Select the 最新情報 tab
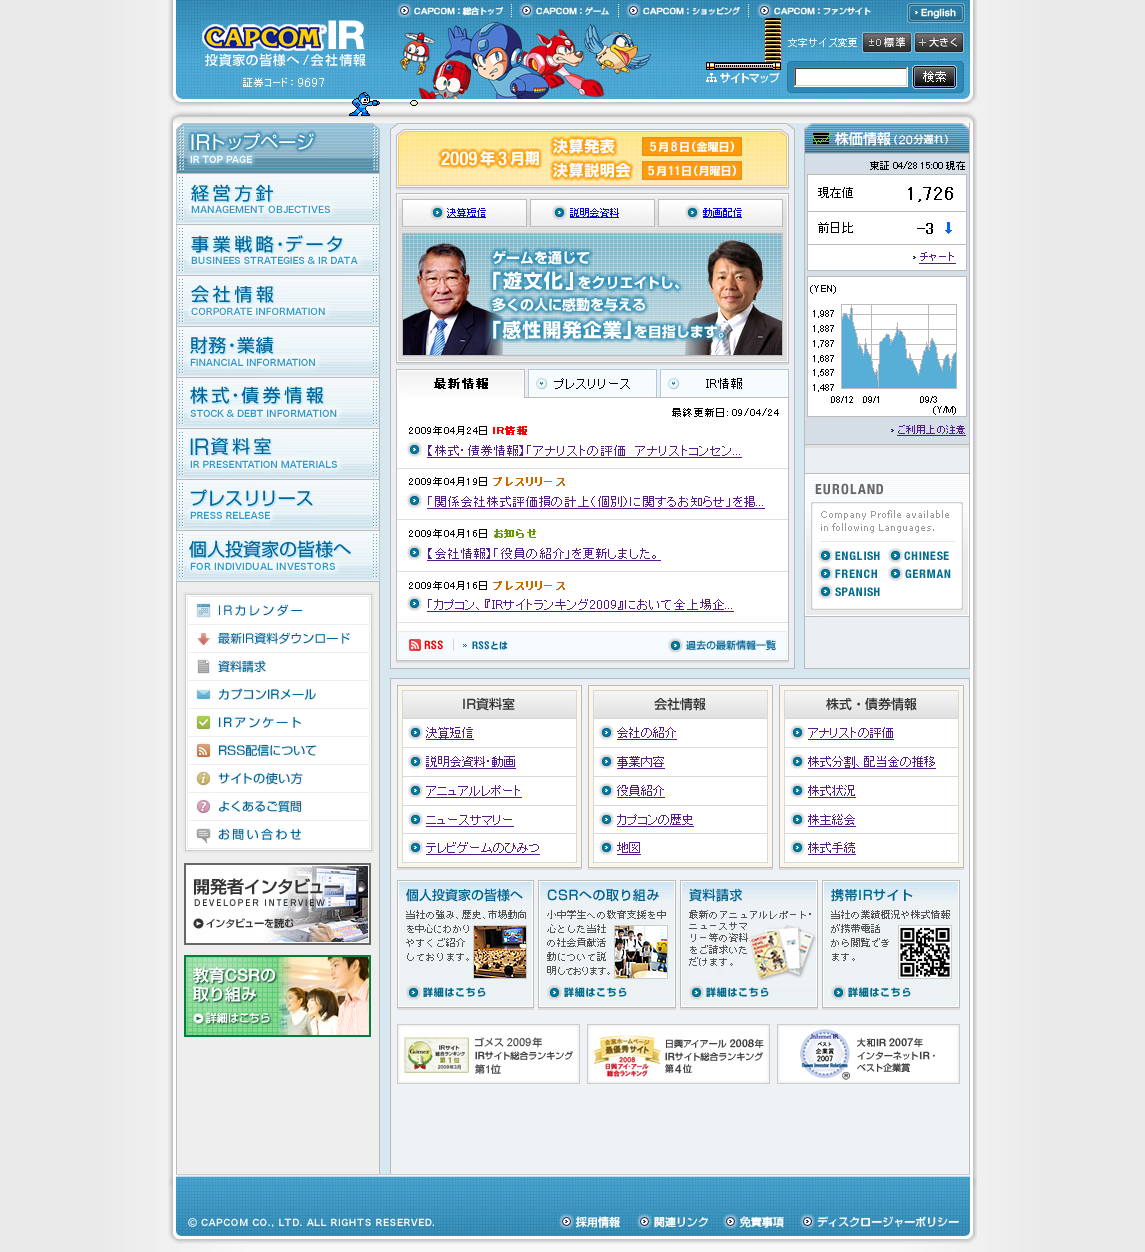1145x1252 pixels. pyautogui.click(x=461, y=384)
